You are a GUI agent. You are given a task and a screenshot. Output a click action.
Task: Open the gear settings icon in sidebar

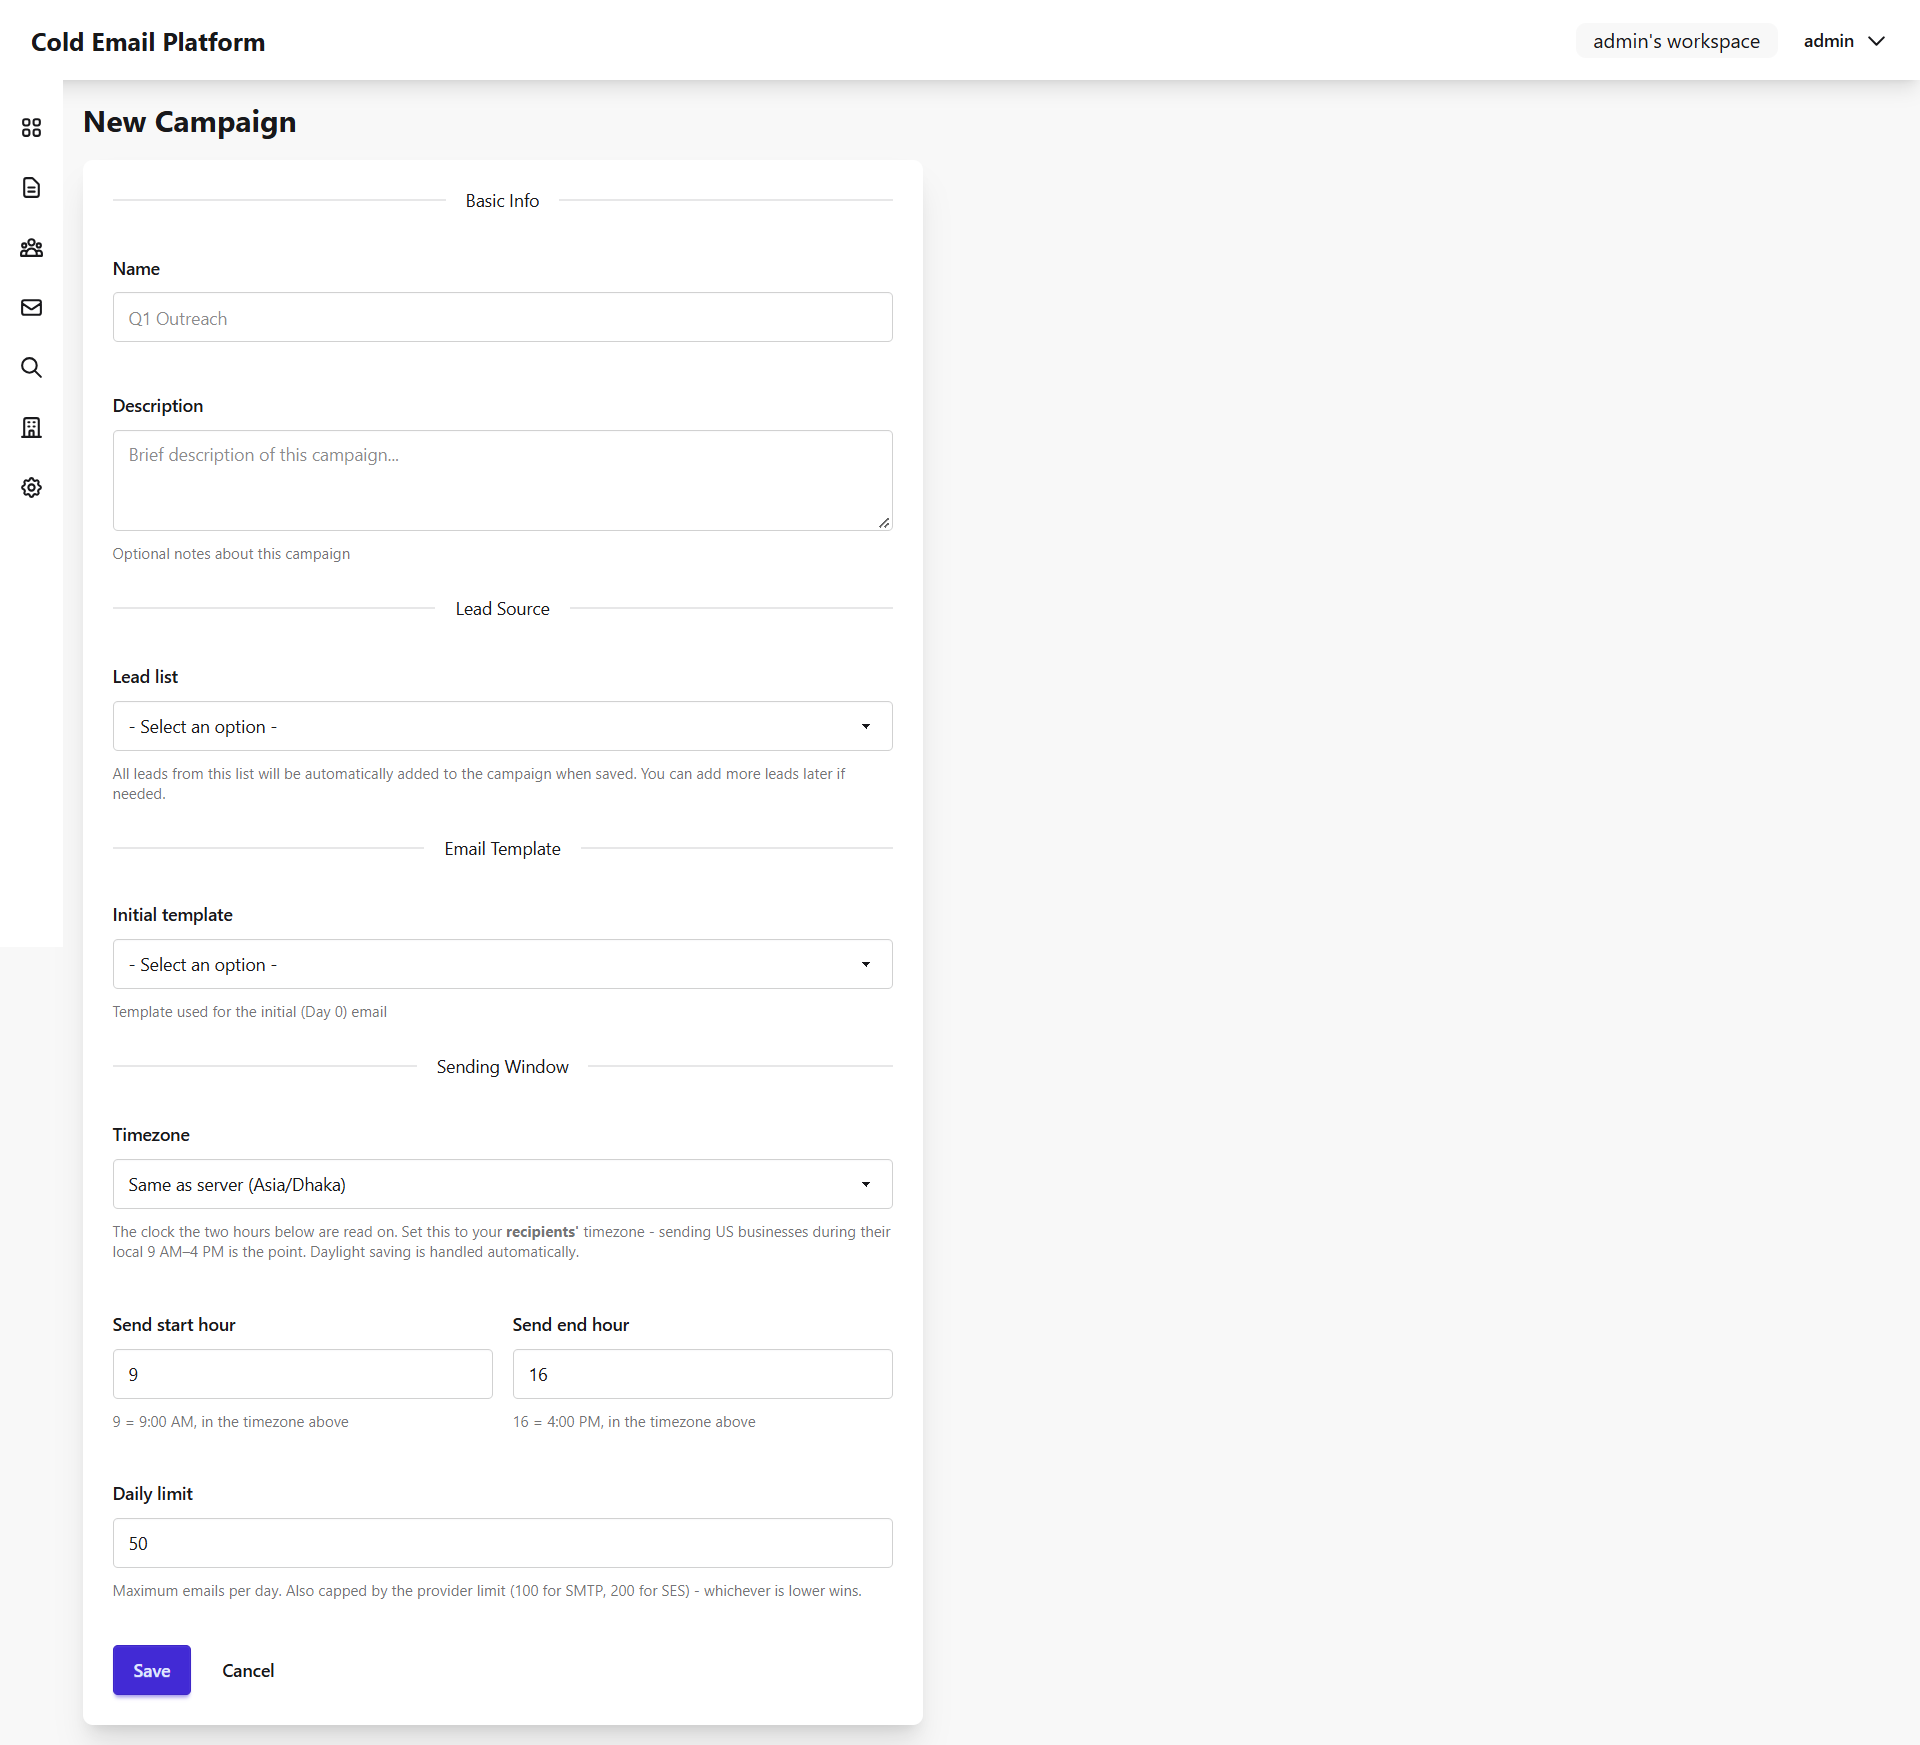point(31,487)
